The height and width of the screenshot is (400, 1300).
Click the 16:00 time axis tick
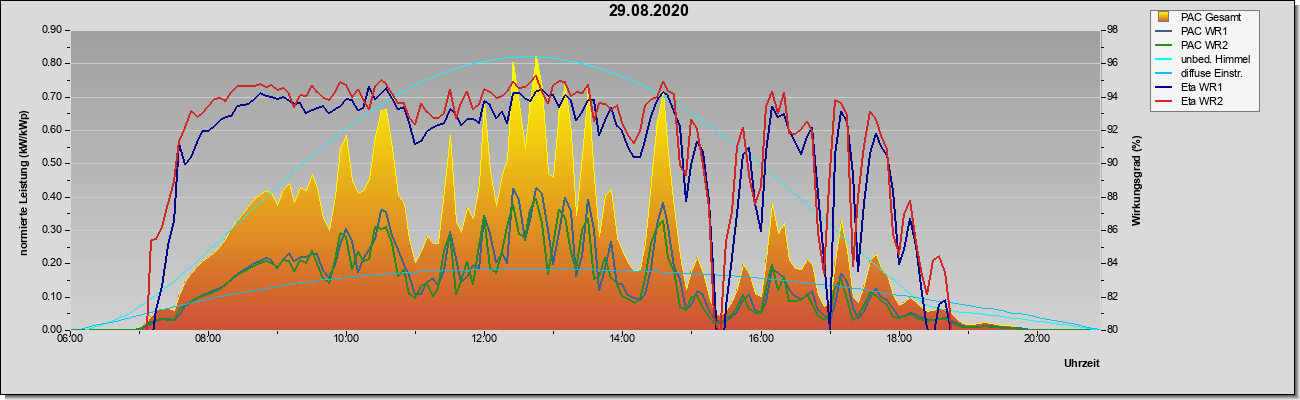761,340
